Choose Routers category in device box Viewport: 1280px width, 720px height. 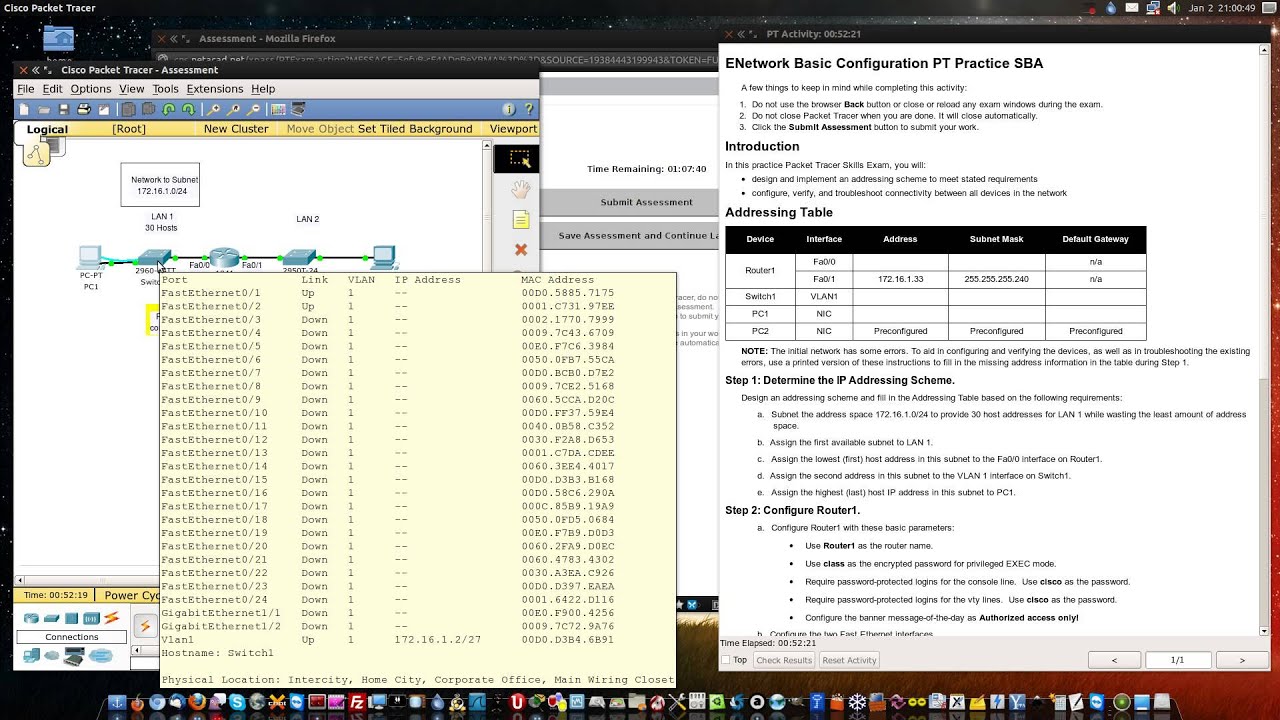coord(31,618)
